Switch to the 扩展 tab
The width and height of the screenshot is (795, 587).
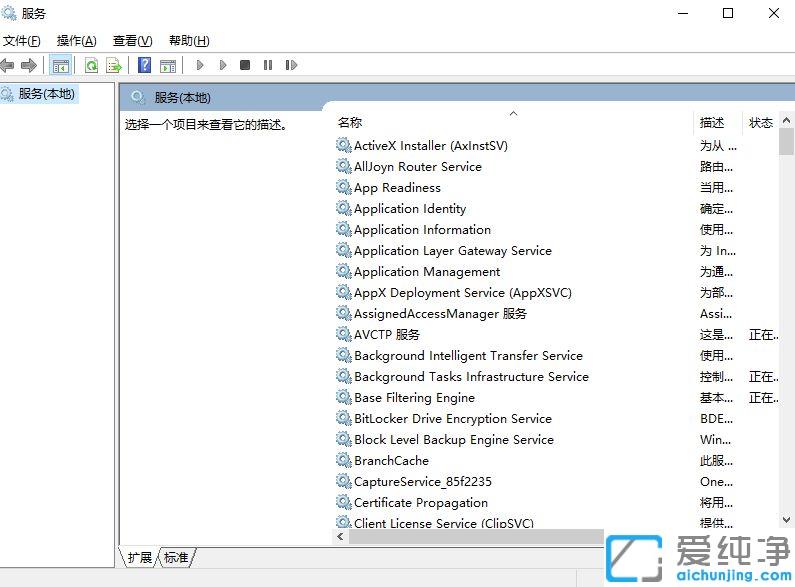click(x=140, y=557)
